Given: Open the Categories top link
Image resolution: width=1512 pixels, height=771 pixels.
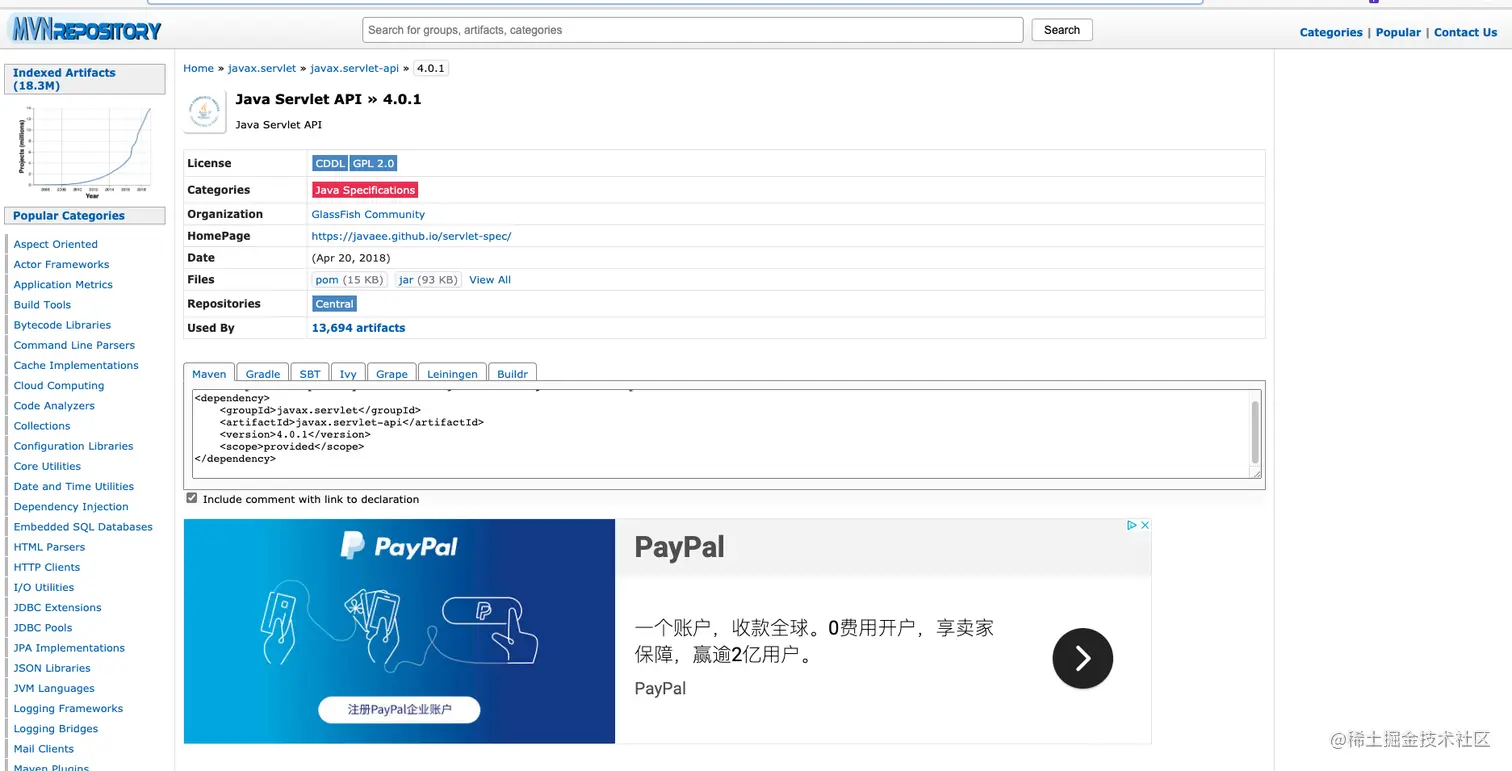Looking at the screenshot, I should (1331, 32).
